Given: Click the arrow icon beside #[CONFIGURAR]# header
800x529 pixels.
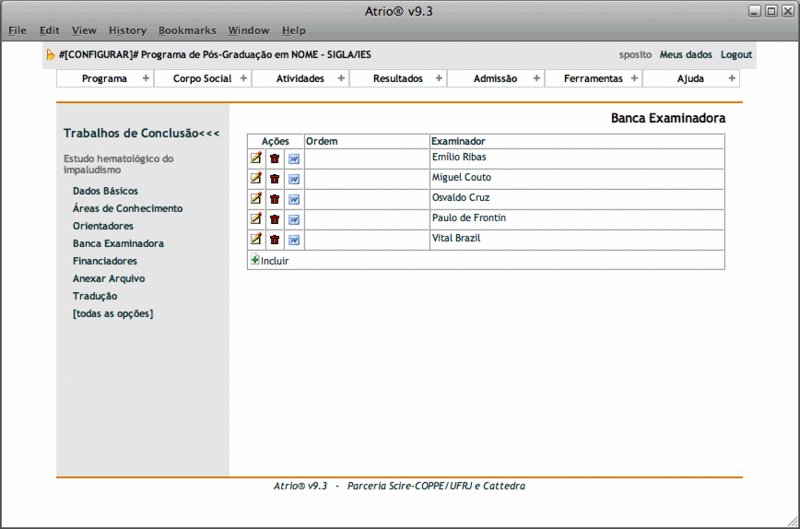Looking at the screenshot, I should 51,55.
